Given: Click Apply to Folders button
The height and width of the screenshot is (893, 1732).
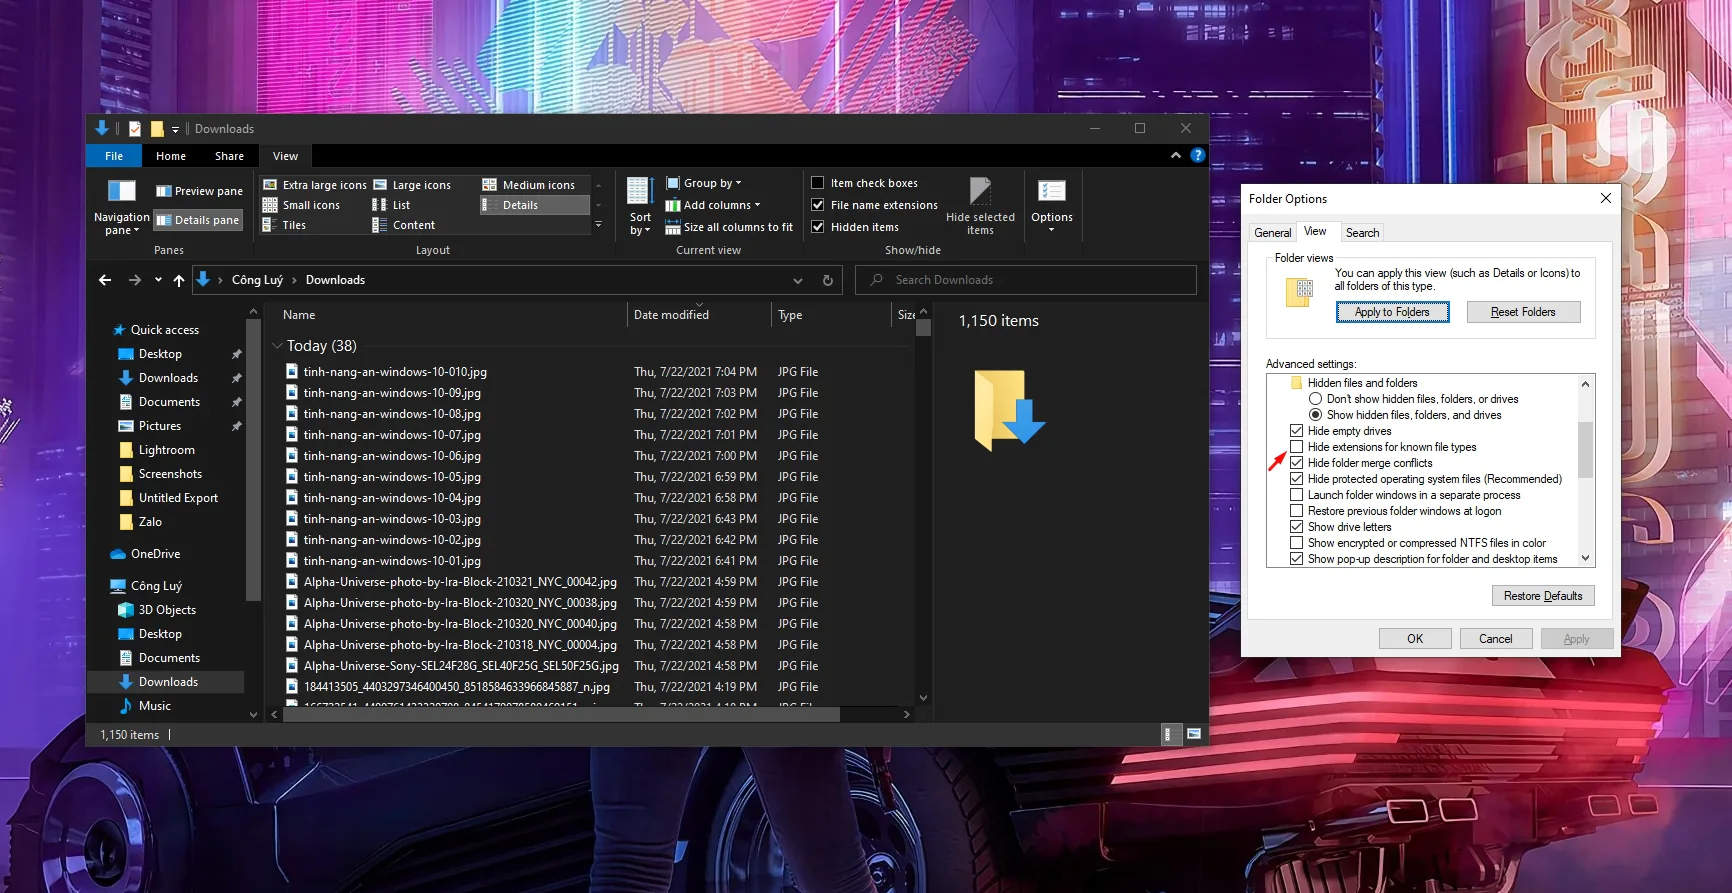Looking at the screenshot, I should coord(1392,312).
